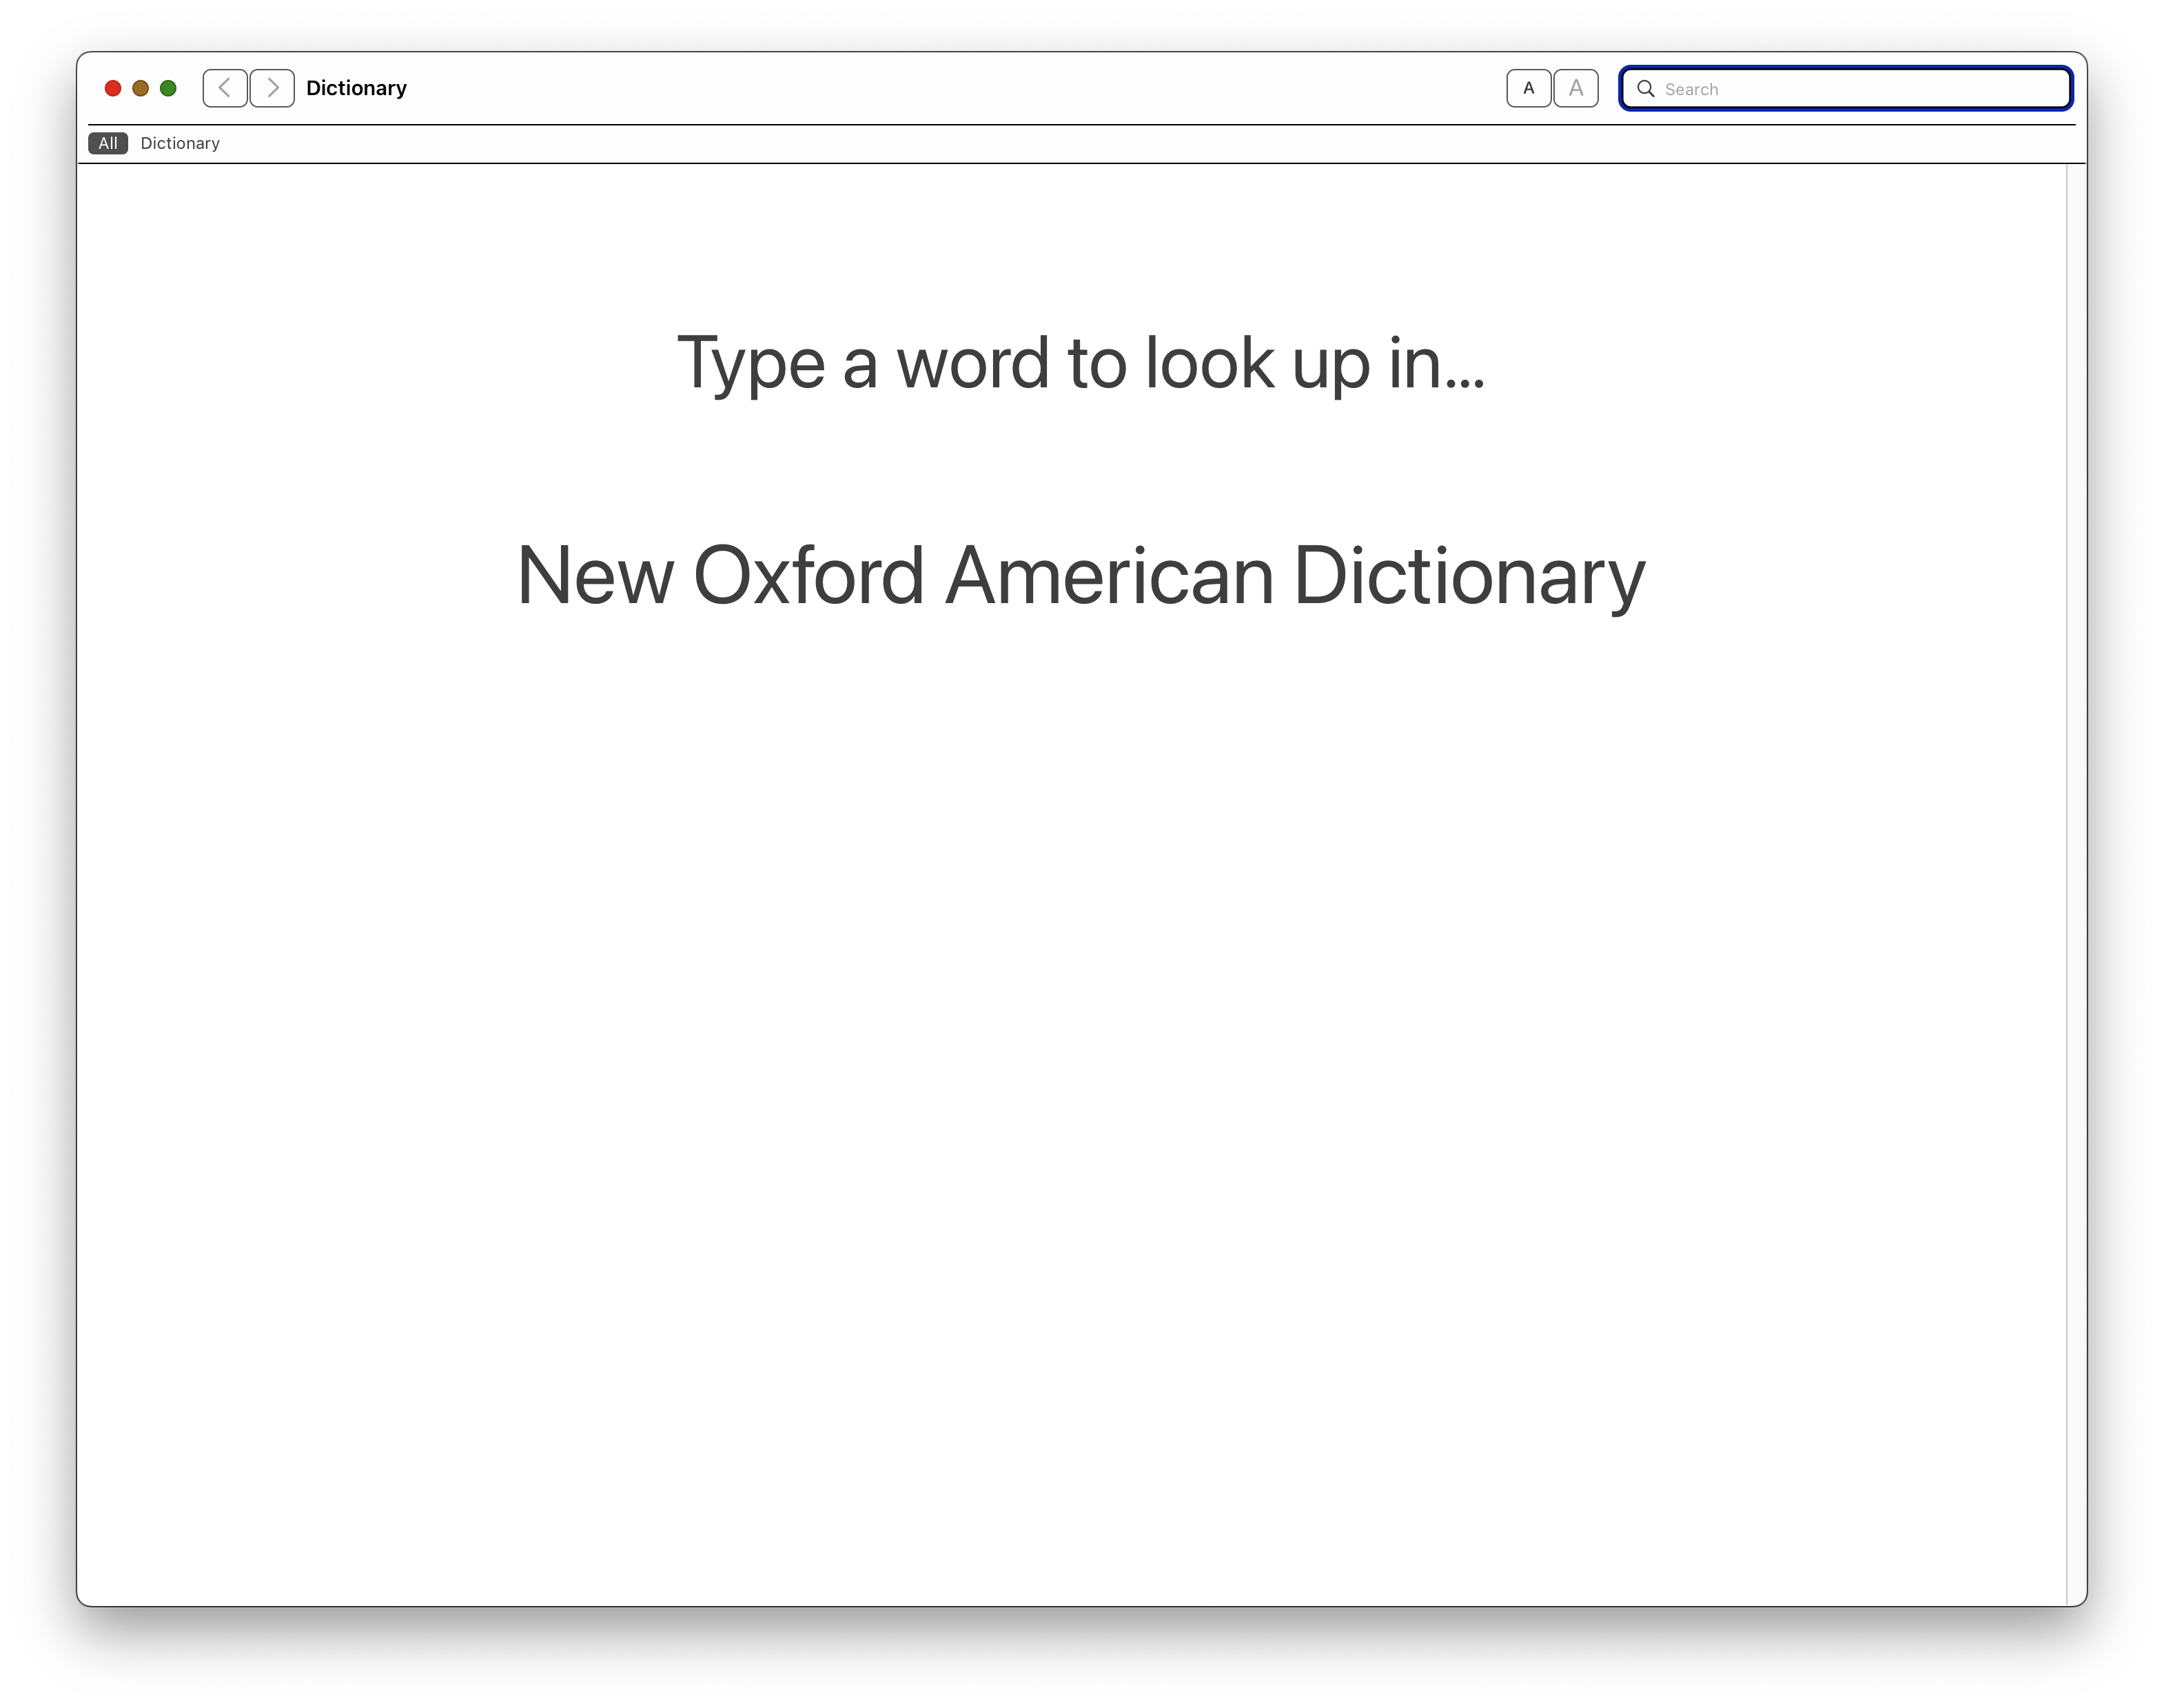Click the 'Type a word to look up in…' heading
This screenshot has height=1708, width=2164.
(x=1080, y=362)
